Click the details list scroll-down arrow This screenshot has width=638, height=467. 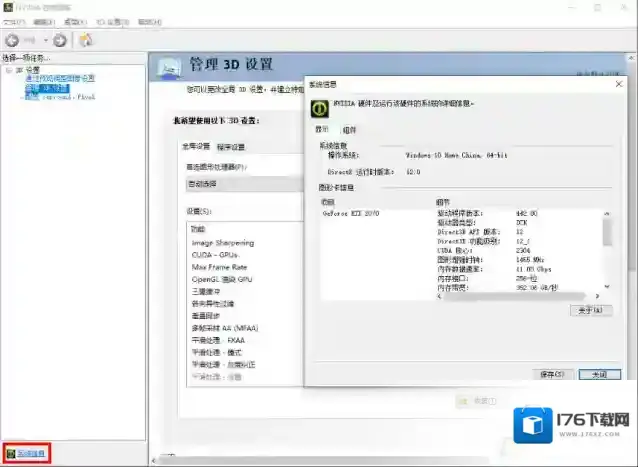[607, 286]
